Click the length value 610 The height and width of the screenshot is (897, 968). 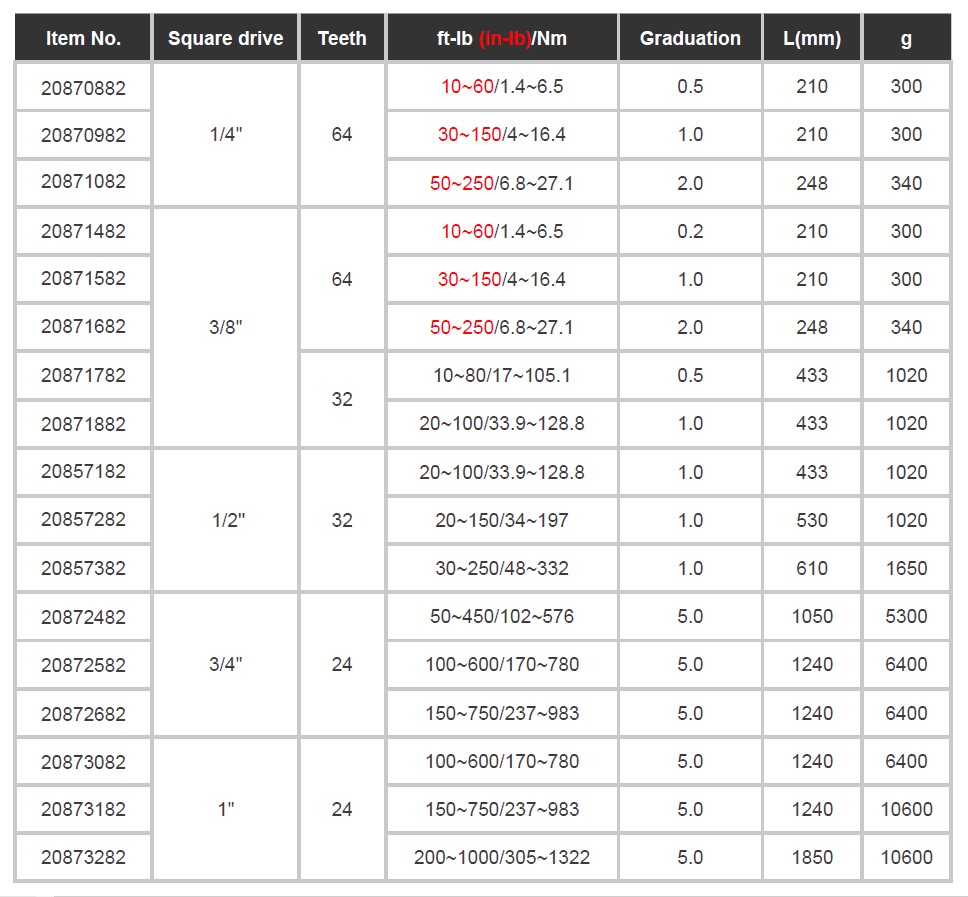(x=812, y=568)
